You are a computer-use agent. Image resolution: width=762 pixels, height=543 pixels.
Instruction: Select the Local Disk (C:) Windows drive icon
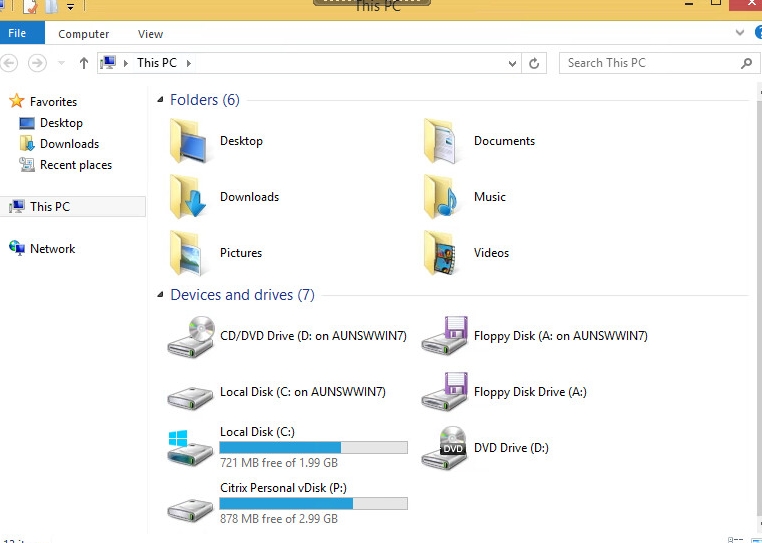pos(190,448)
